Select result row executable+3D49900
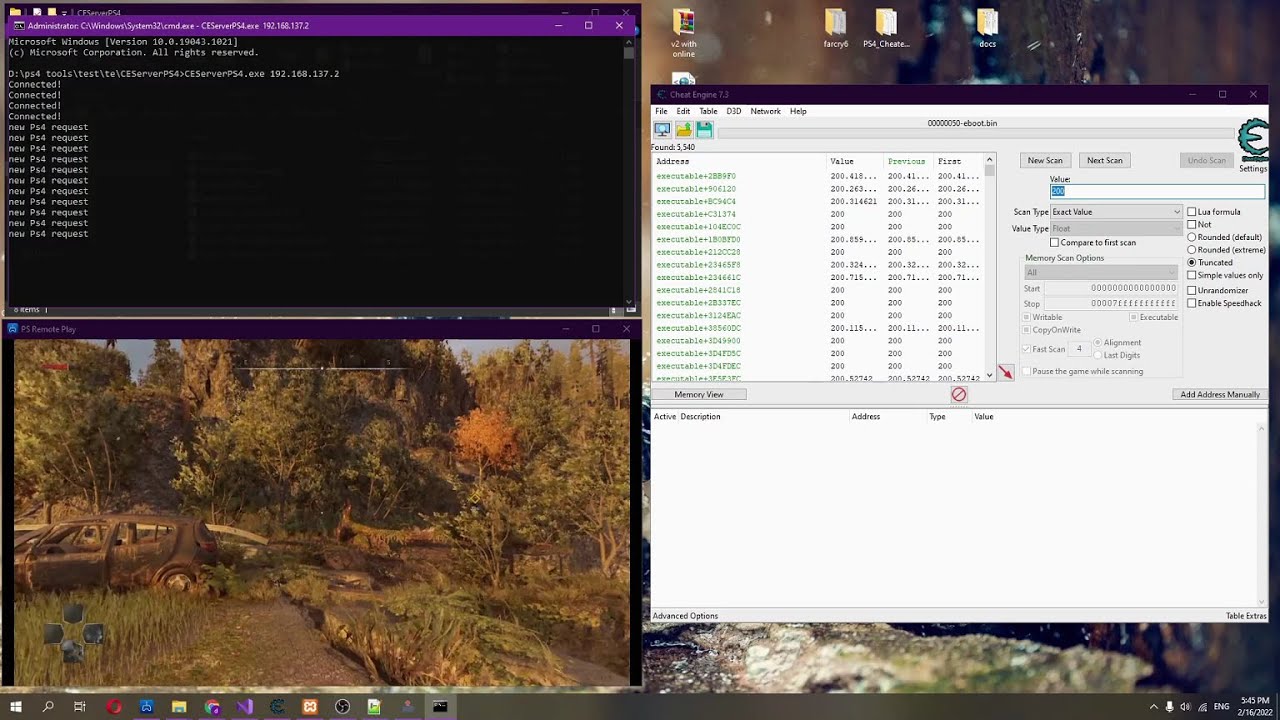 tap(818, 341)
